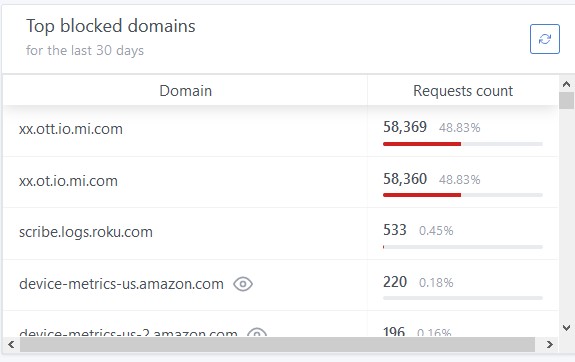Click the horizontal scrollbar thumb
The height and width of the screenshot is (362, 575).
[277, 345]
